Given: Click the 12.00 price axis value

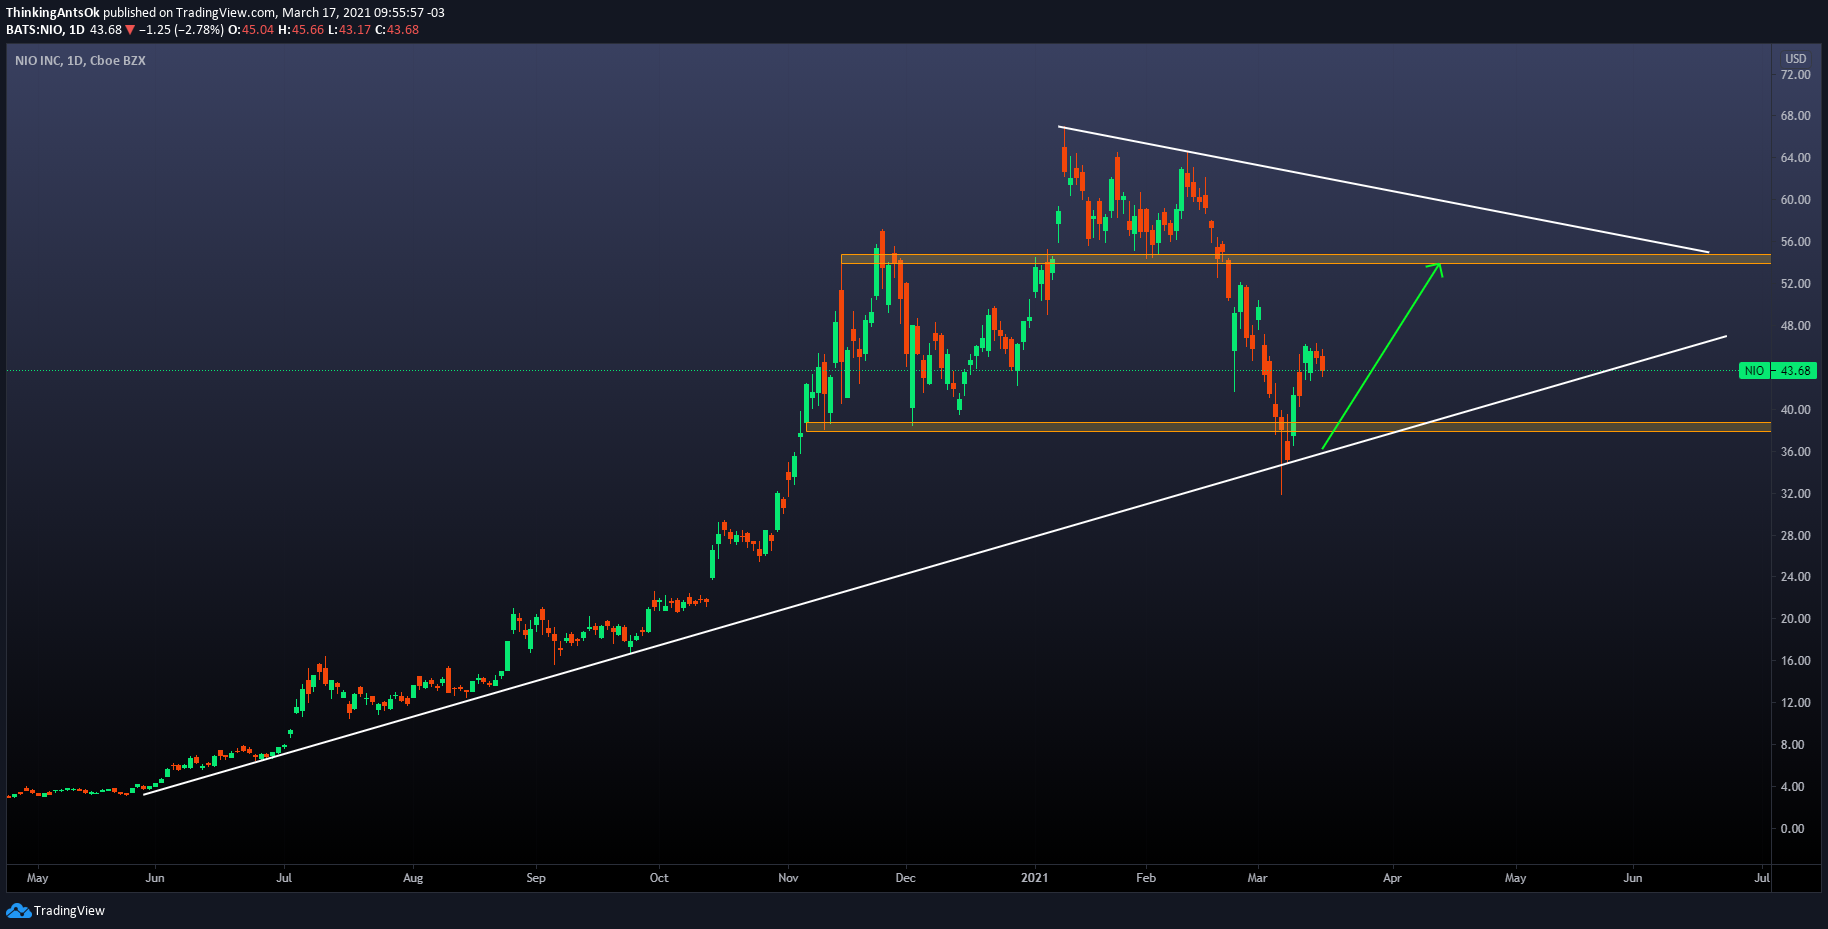Looking at the screenshot, I should pos(1795,703).
